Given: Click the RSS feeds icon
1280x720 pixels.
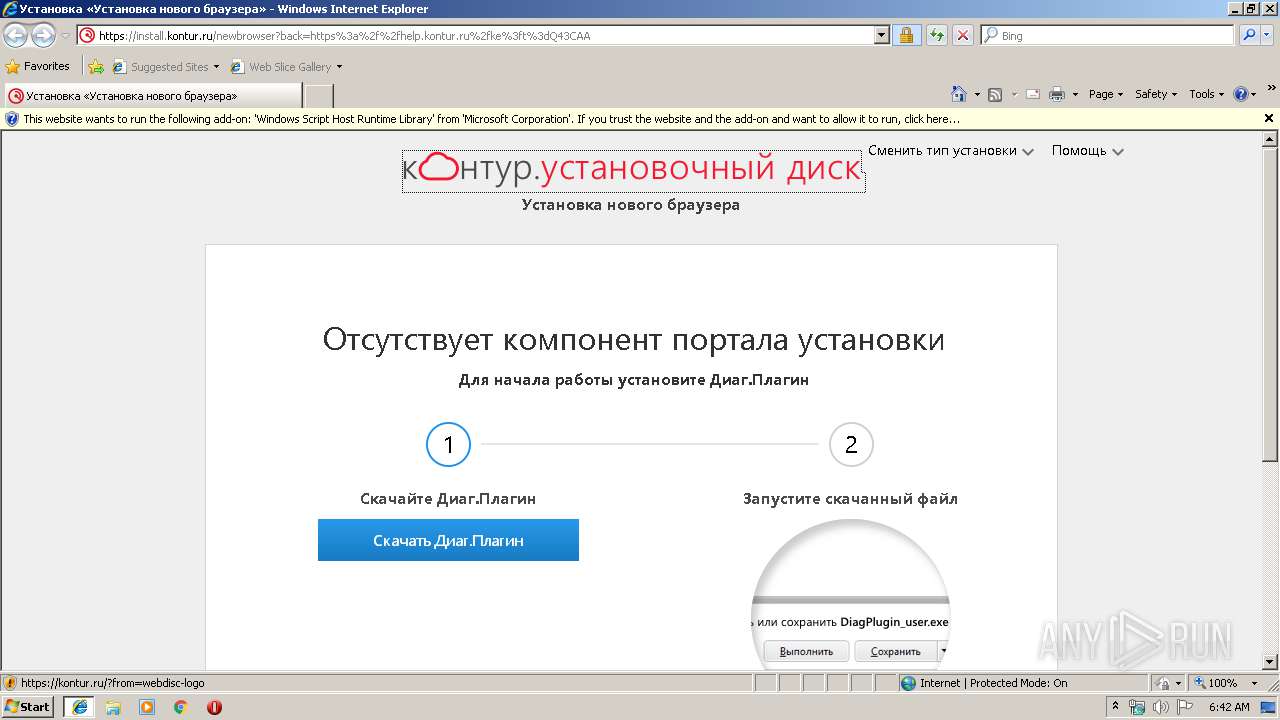Looking at the screenshot, I should tap(995, 94).
